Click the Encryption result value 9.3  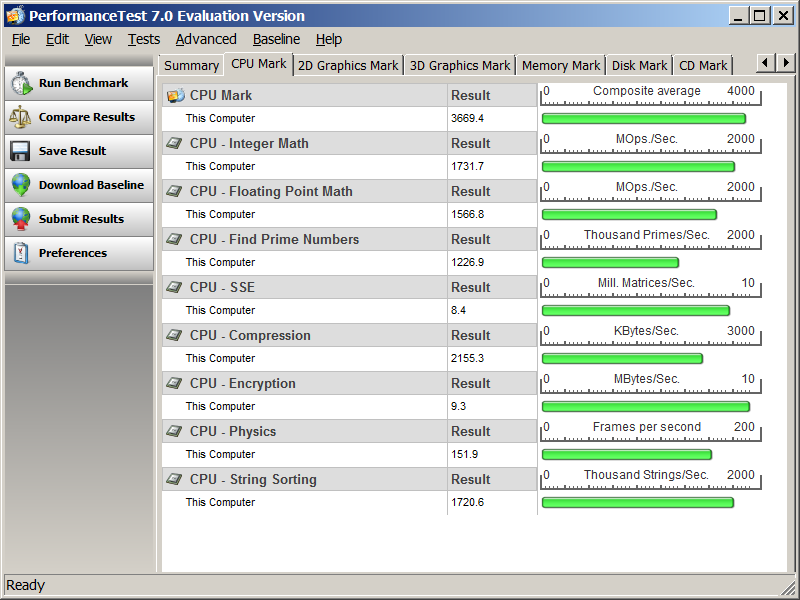(458, 406)
